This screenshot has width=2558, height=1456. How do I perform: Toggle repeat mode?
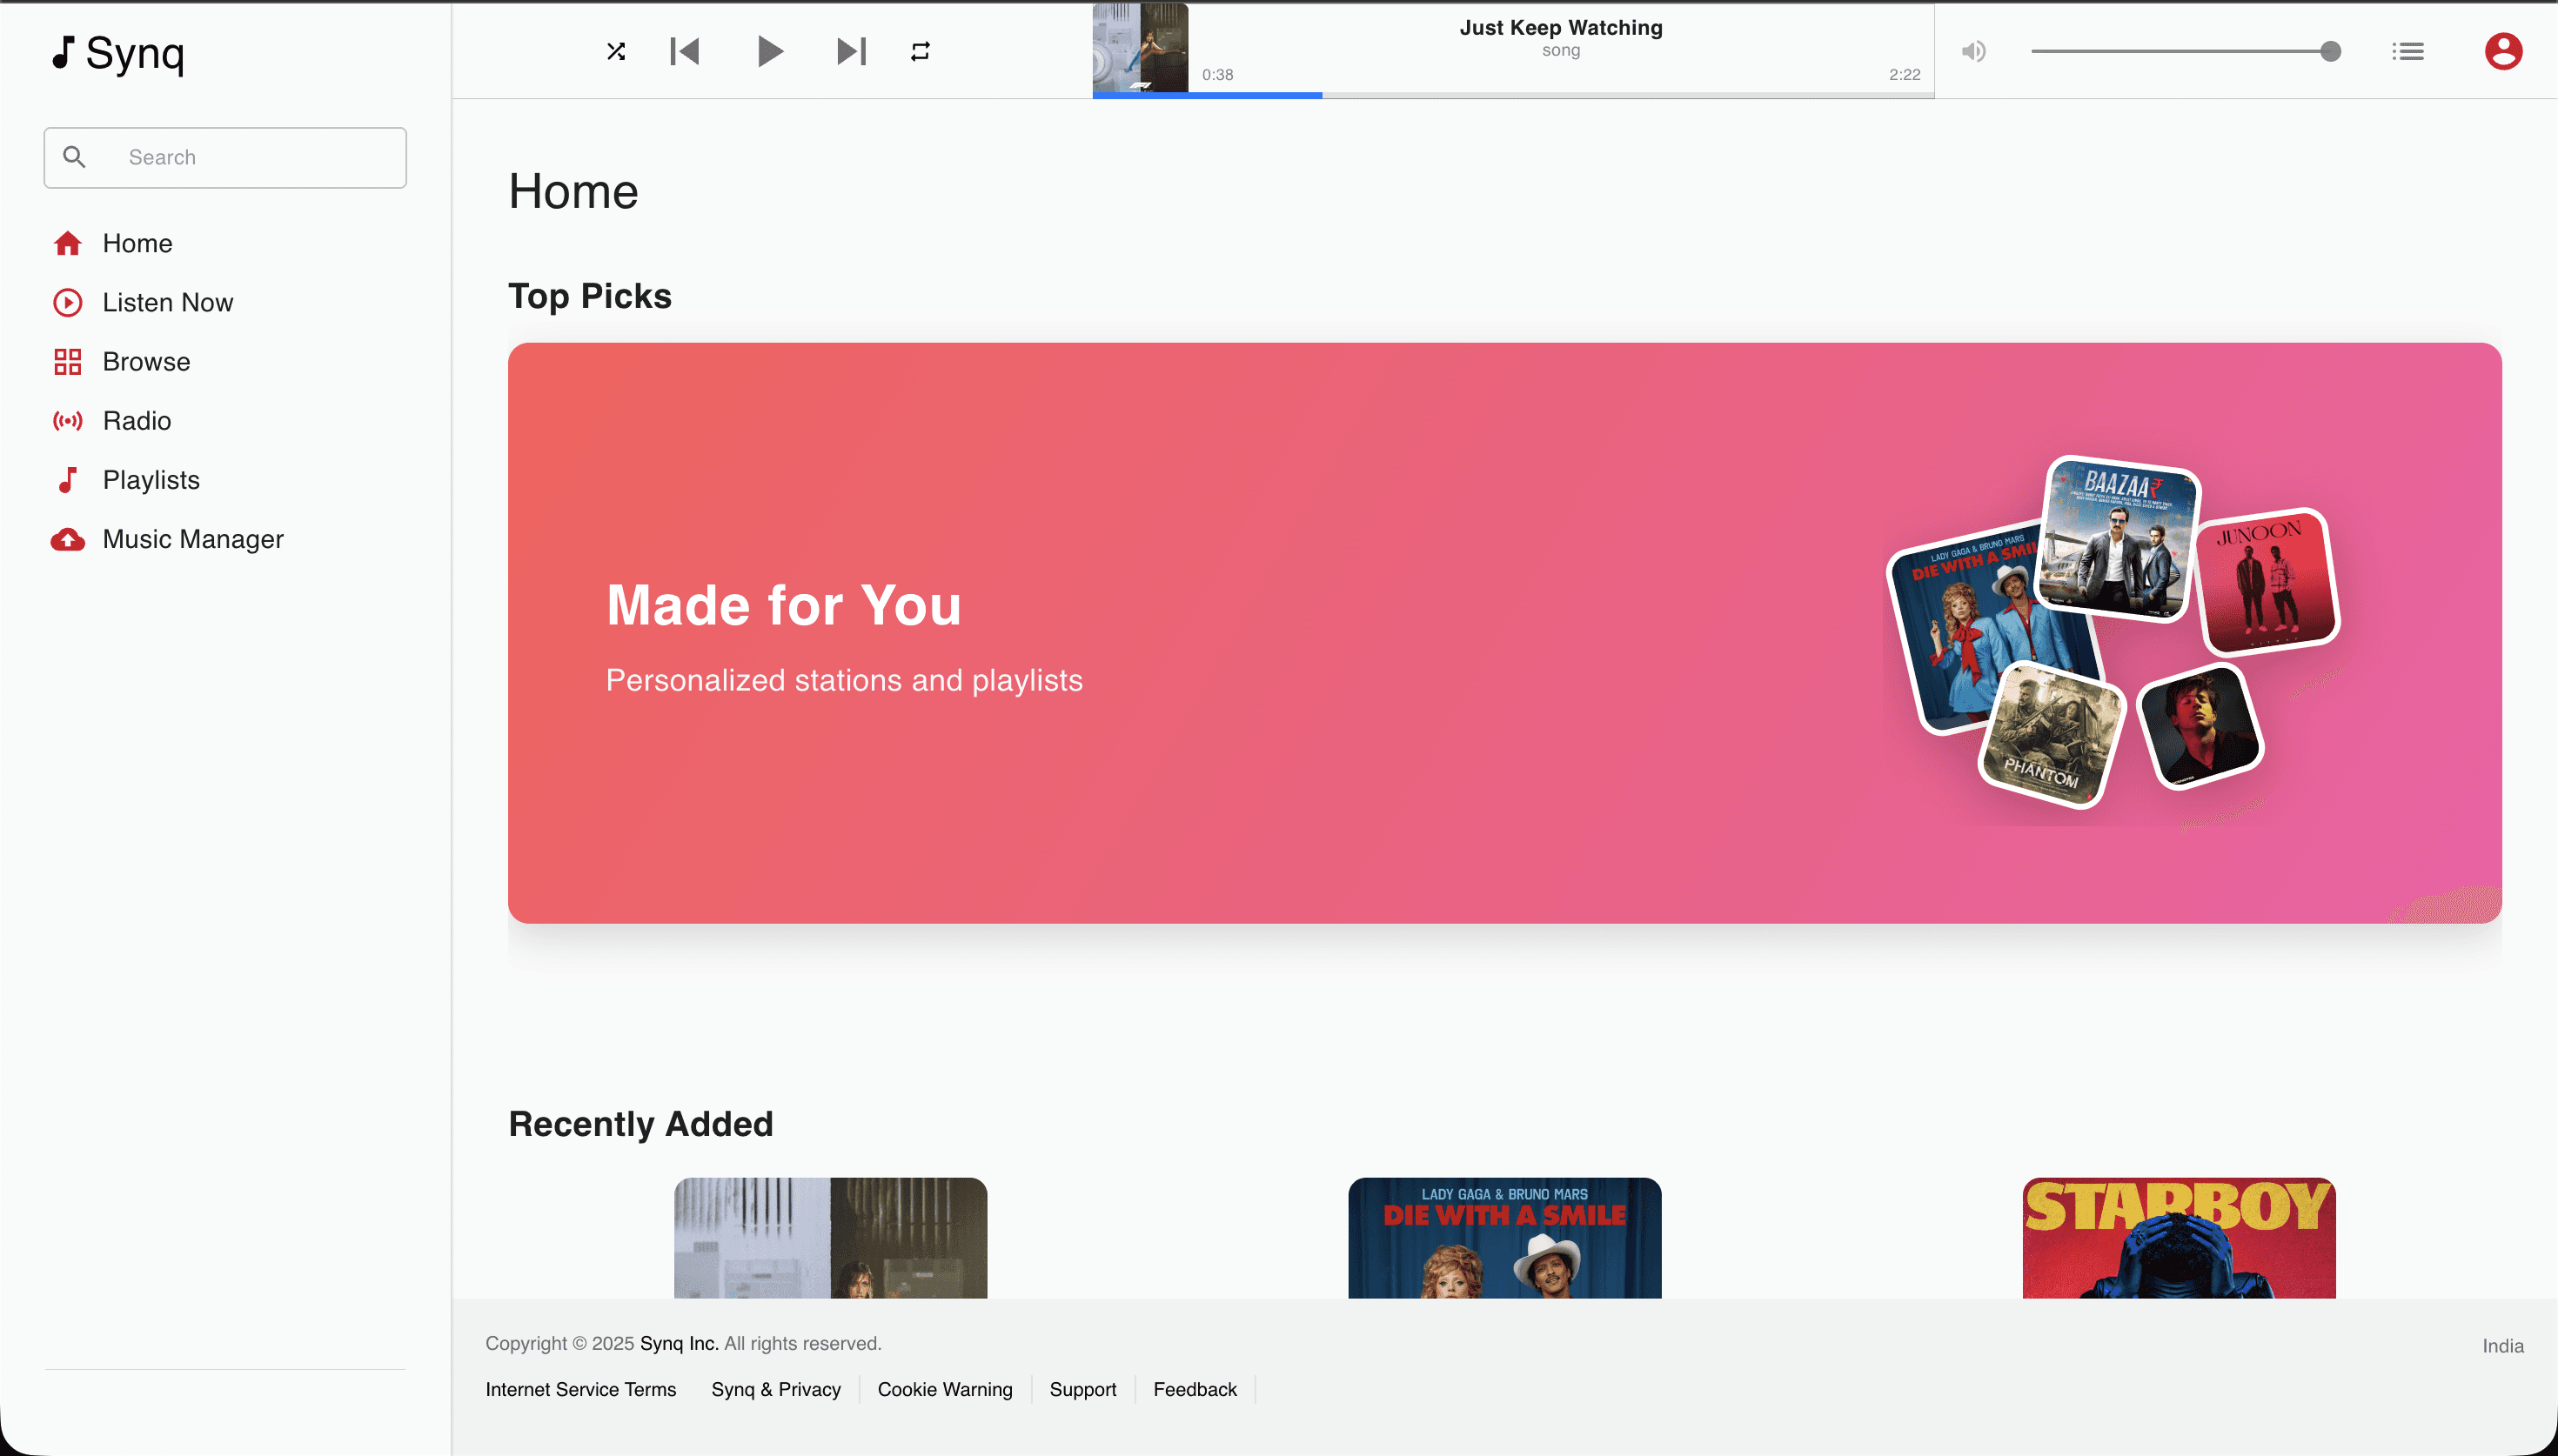(920, 51)
